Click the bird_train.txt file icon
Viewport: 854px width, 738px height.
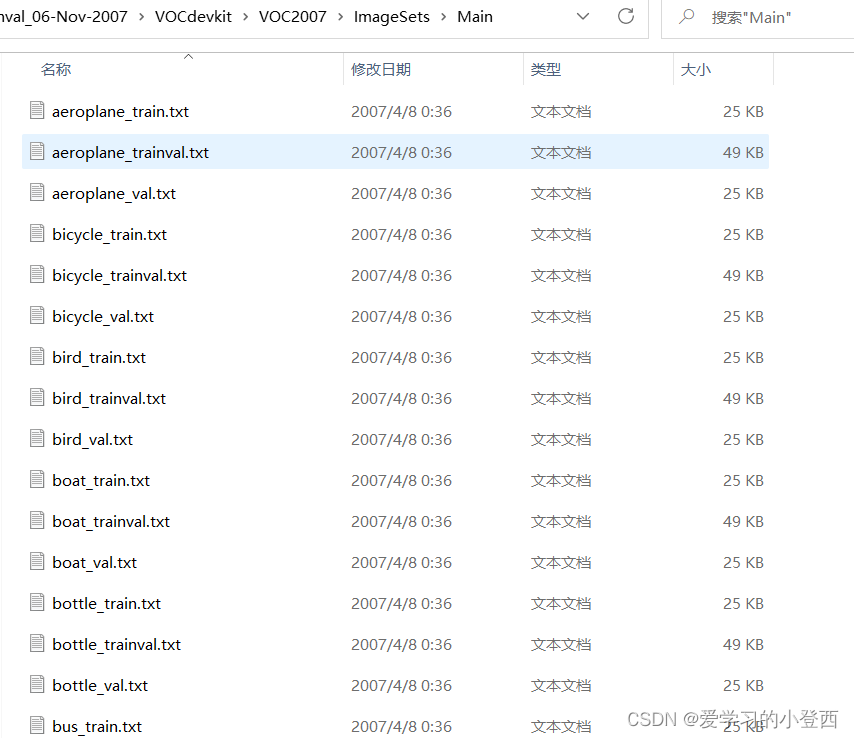click(37, 356)
